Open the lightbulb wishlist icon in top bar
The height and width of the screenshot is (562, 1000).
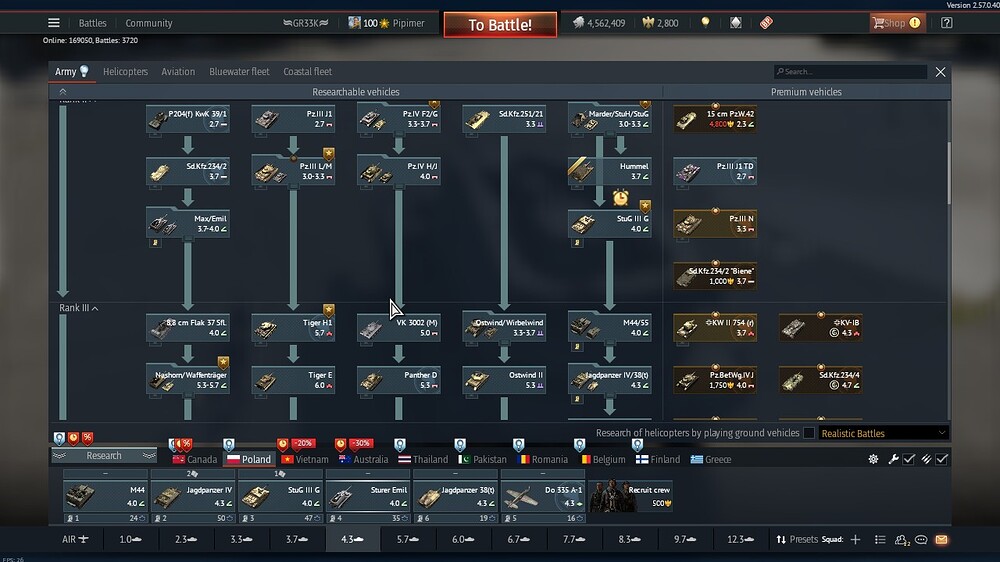tap(705, 23)
